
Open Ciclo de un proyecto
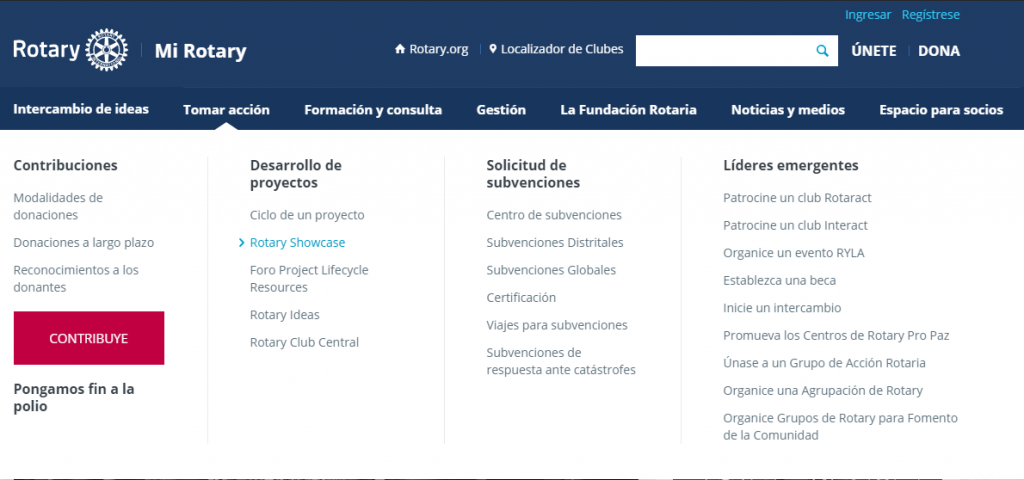(x=307, y=216)
